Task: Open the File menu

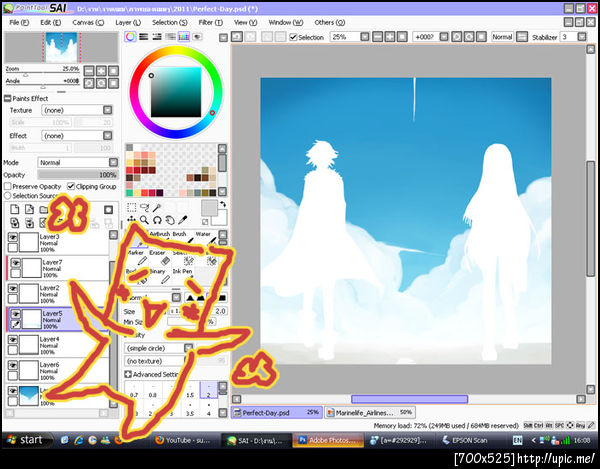Action: tap(19, 23)
